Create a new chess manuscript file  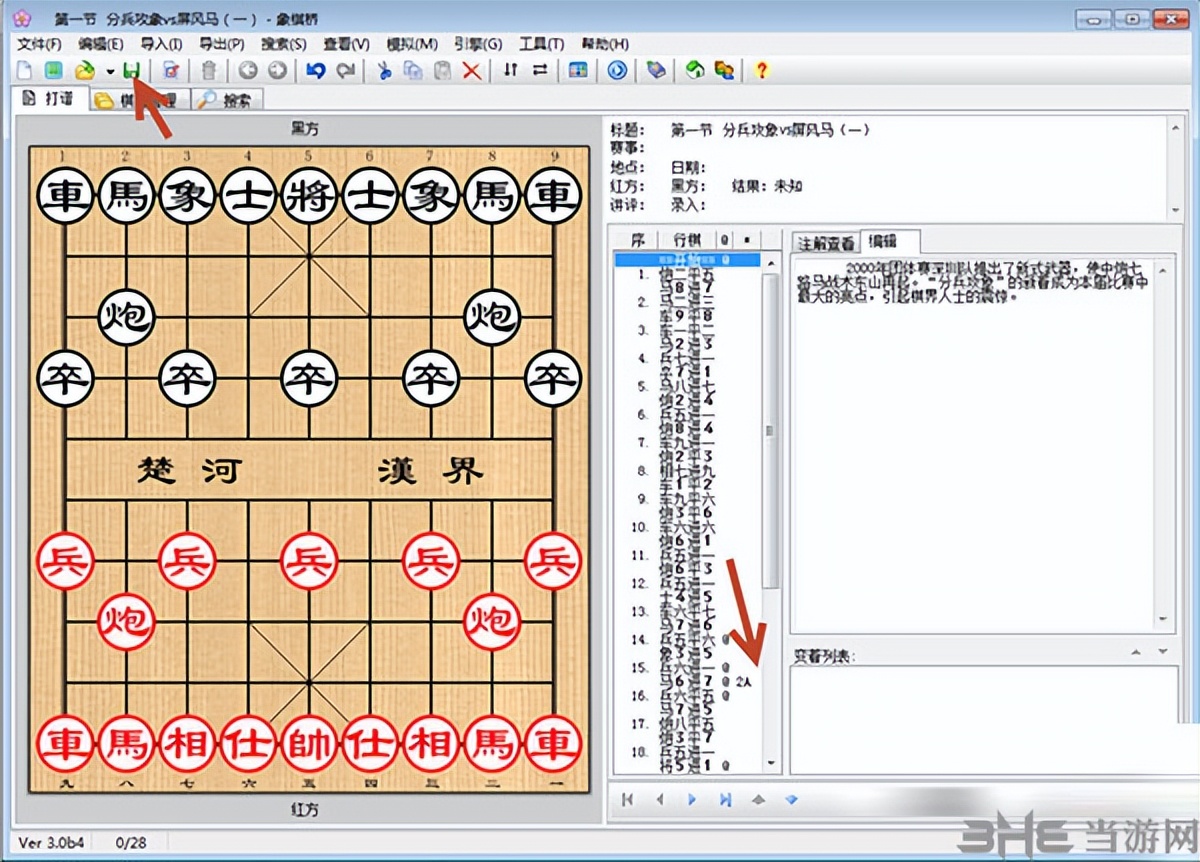(23, 70)
